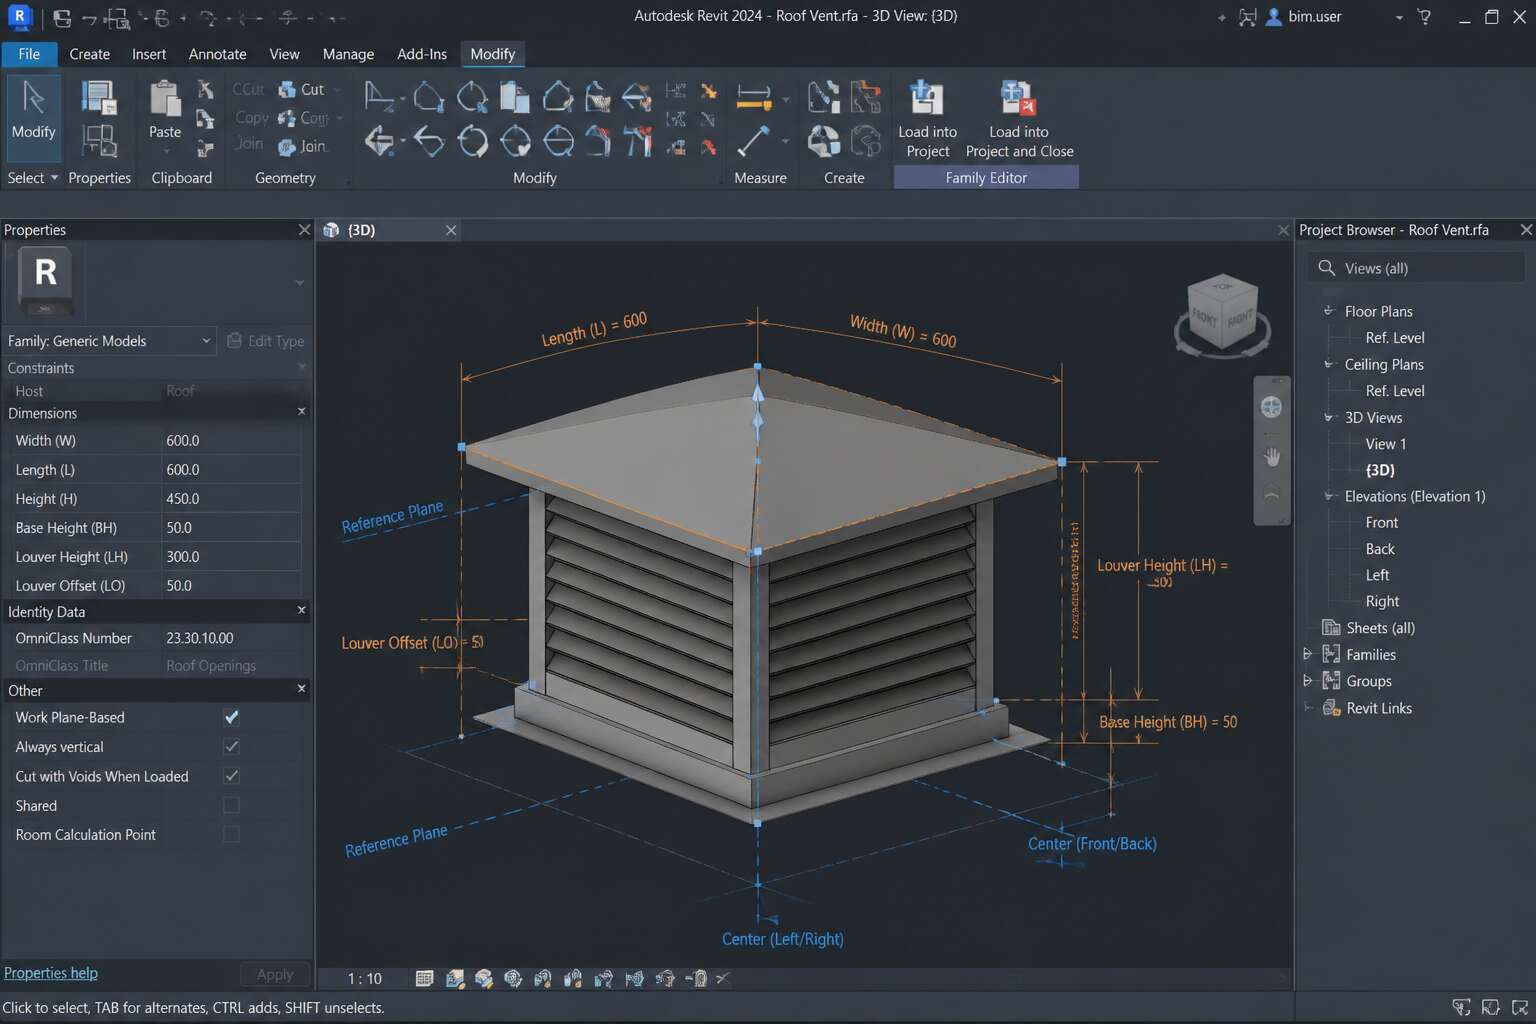Expand the Families tree node
The width and height of the screenshot is (1536, 1024).
tap(1307, 654)
